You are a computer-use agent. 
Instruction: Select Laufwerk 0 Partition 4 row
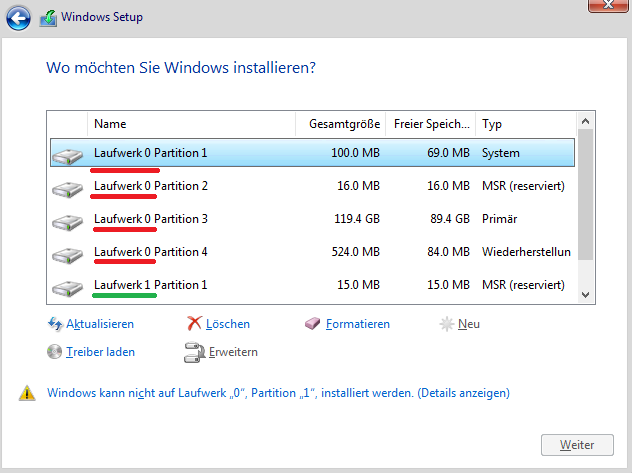[312, 252]
